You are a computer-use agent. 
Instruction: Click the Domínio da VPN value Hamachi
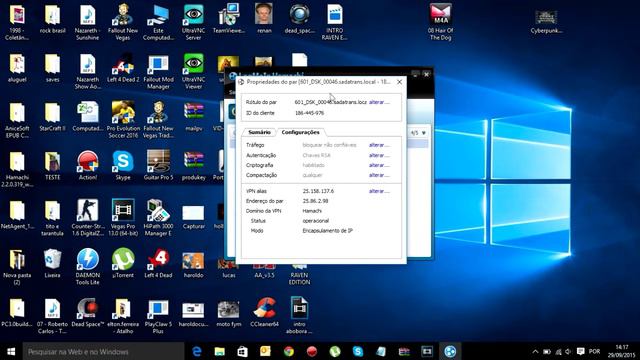(312, 211)
